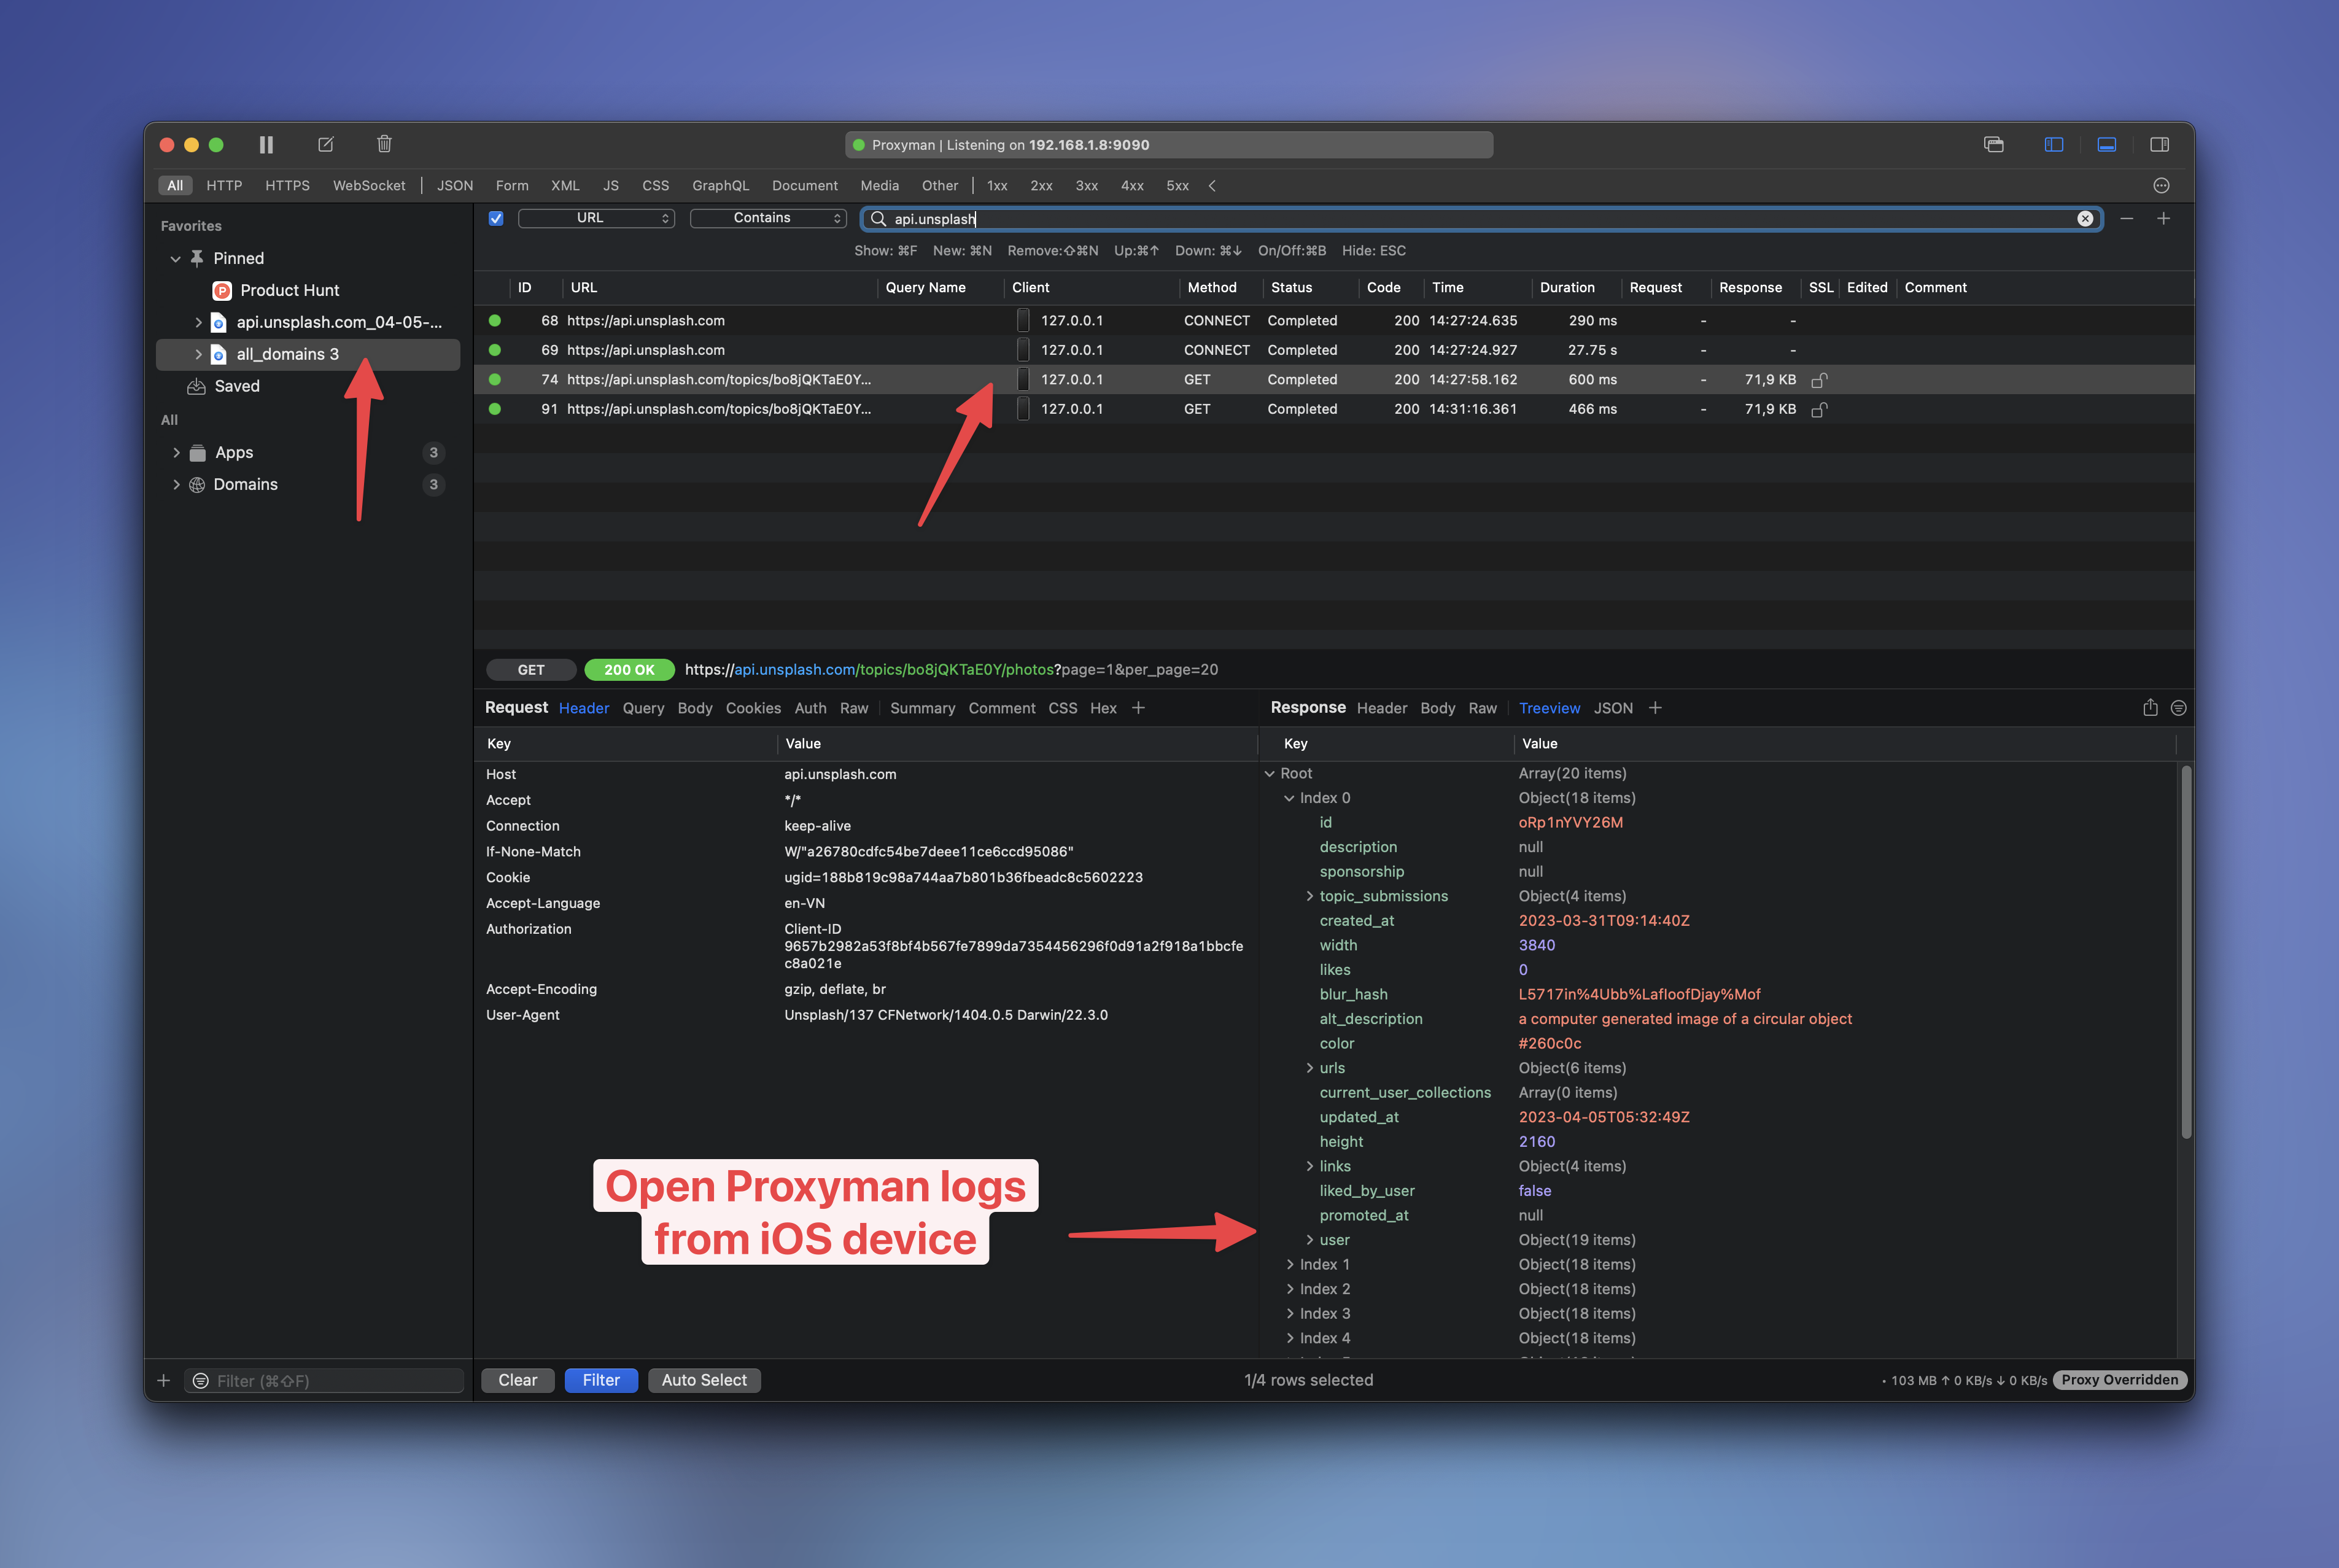Click the 200 OK status badge
2339x1568 pixels.
629,670
